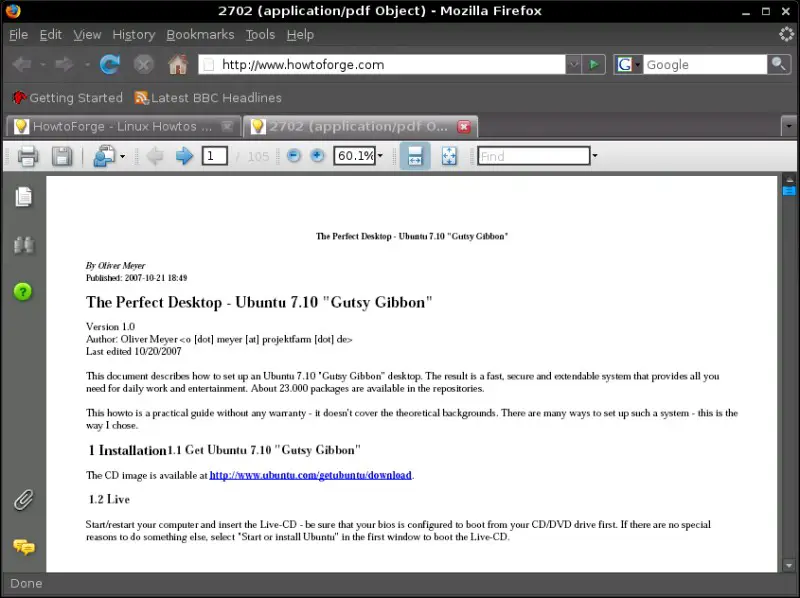800x598 pixels.
Task: Open the Getting Started bookmark
Action: tap(68, 97)
